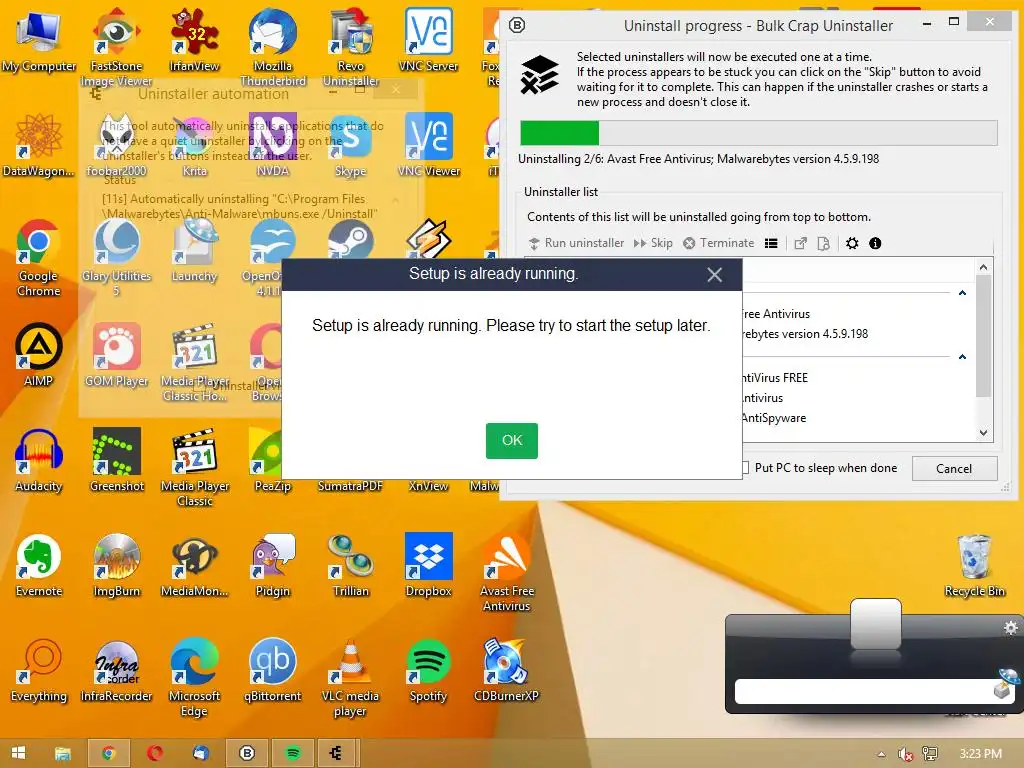This screenshot has width=1024, height=768.
Task: Open CDBurnerXP desktop icon
Action: click(507, 671)
